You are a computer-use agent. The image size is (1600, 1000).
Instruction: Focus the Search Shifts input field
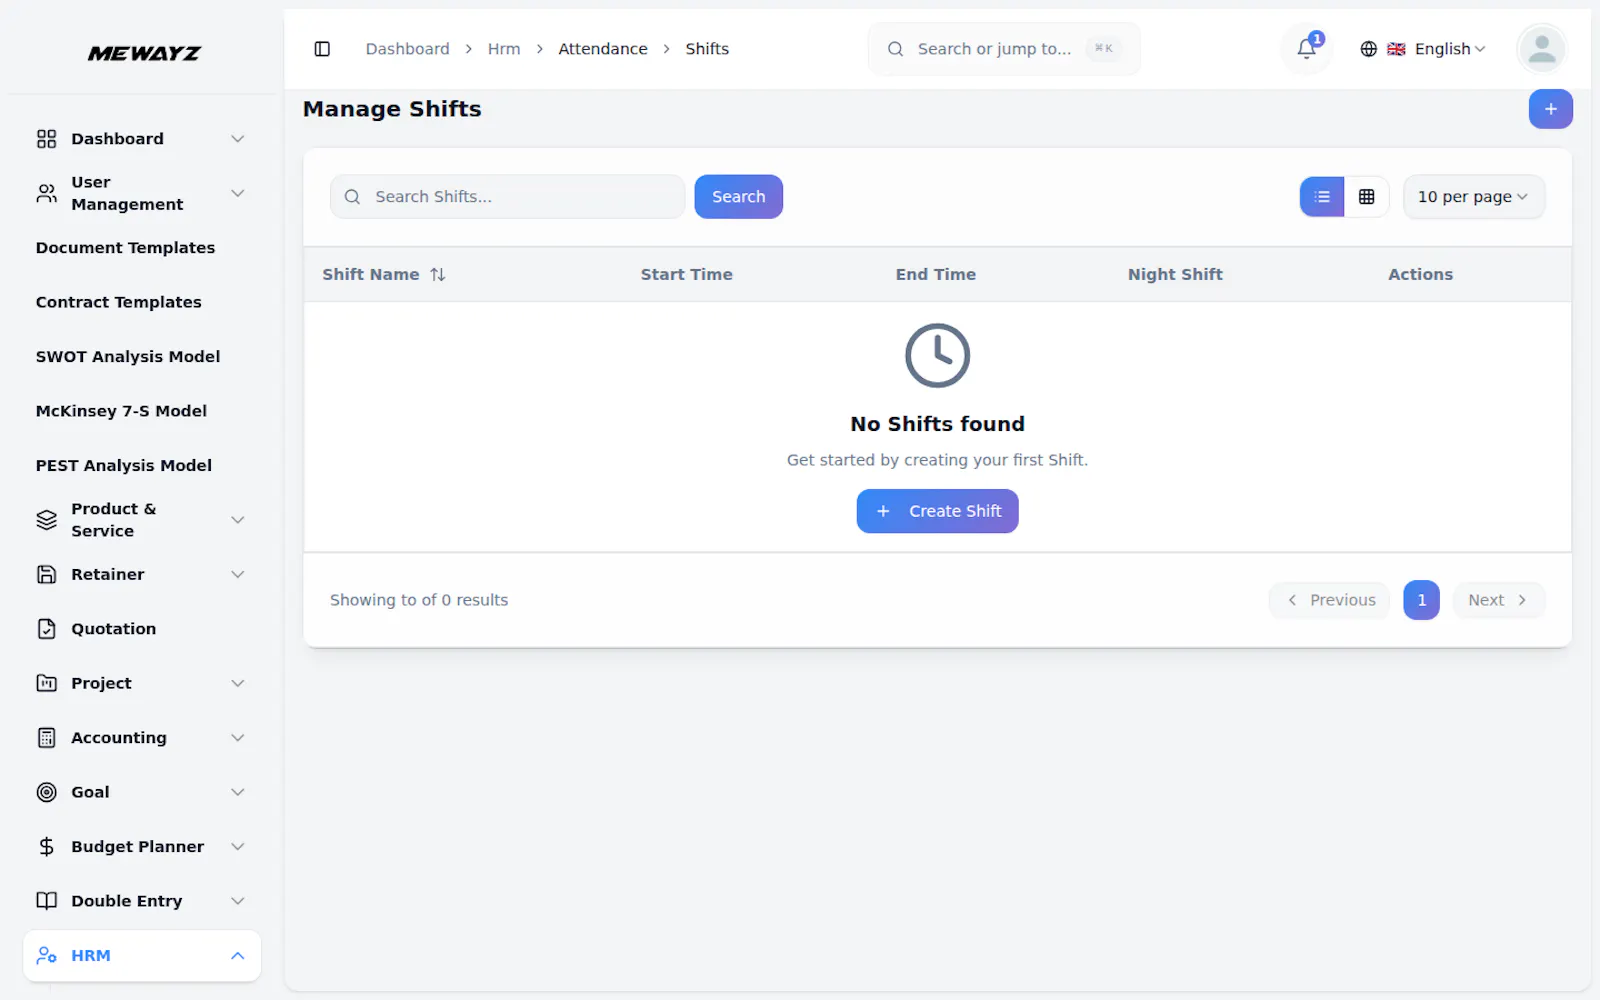pyautogui.click(x=507, y=197)
